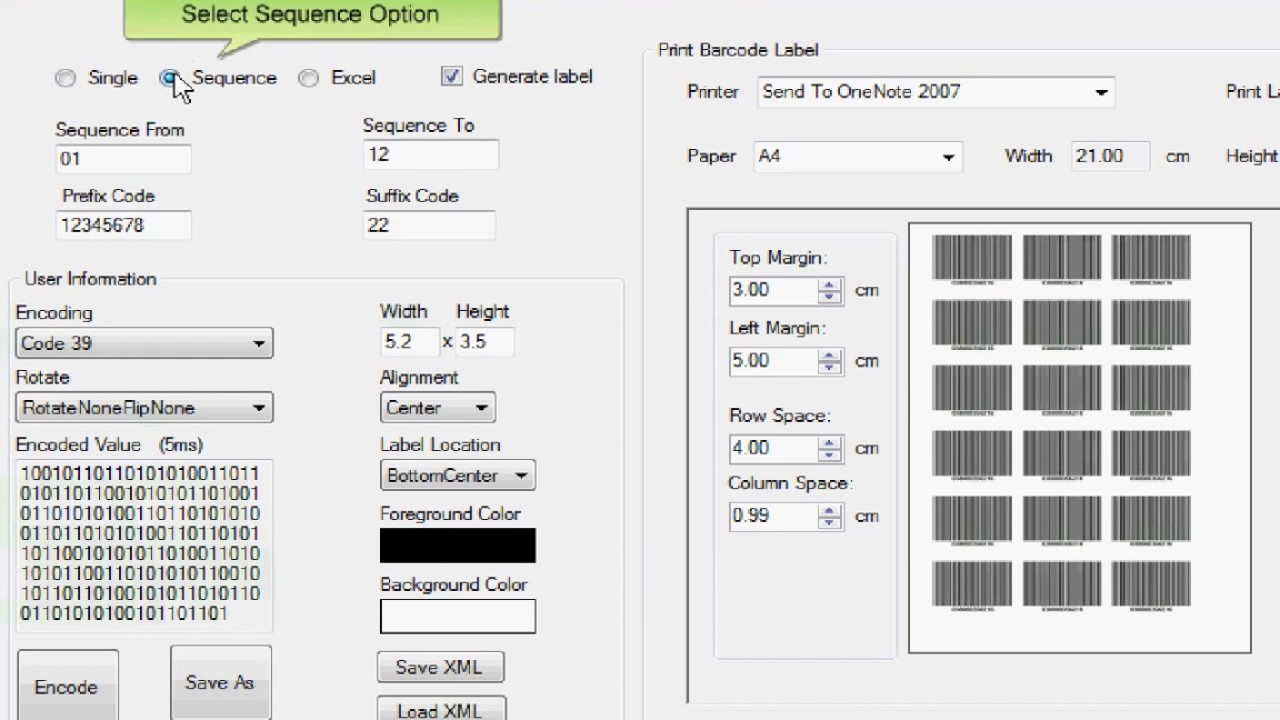Click the Save XML button
This screenshot has width=1280, height=720.
click(x=439, y=667)
